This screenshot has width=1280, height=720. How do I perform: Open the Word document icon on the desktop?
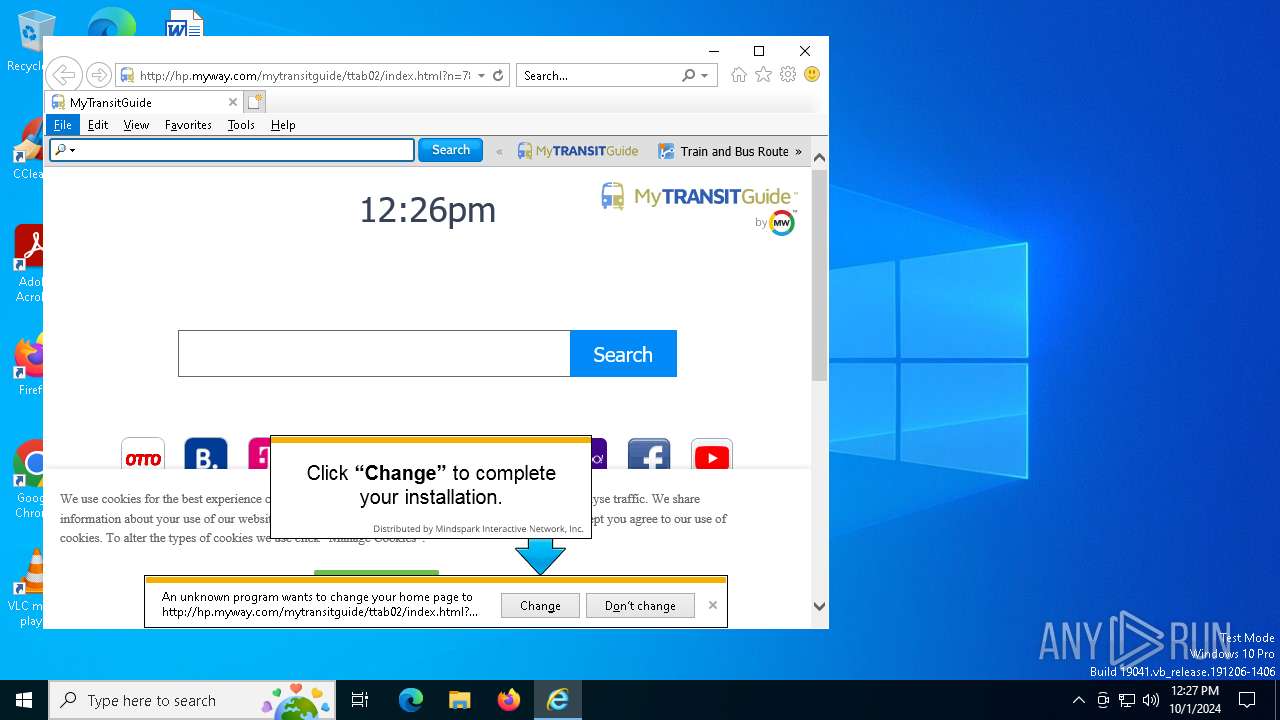tap(184, 24)
